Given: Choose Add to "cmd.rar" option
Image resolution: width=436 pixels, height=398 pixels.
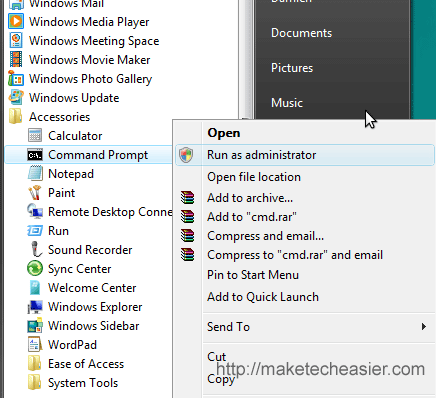Looking at the screenshot, I should click(x=252, y=217).
